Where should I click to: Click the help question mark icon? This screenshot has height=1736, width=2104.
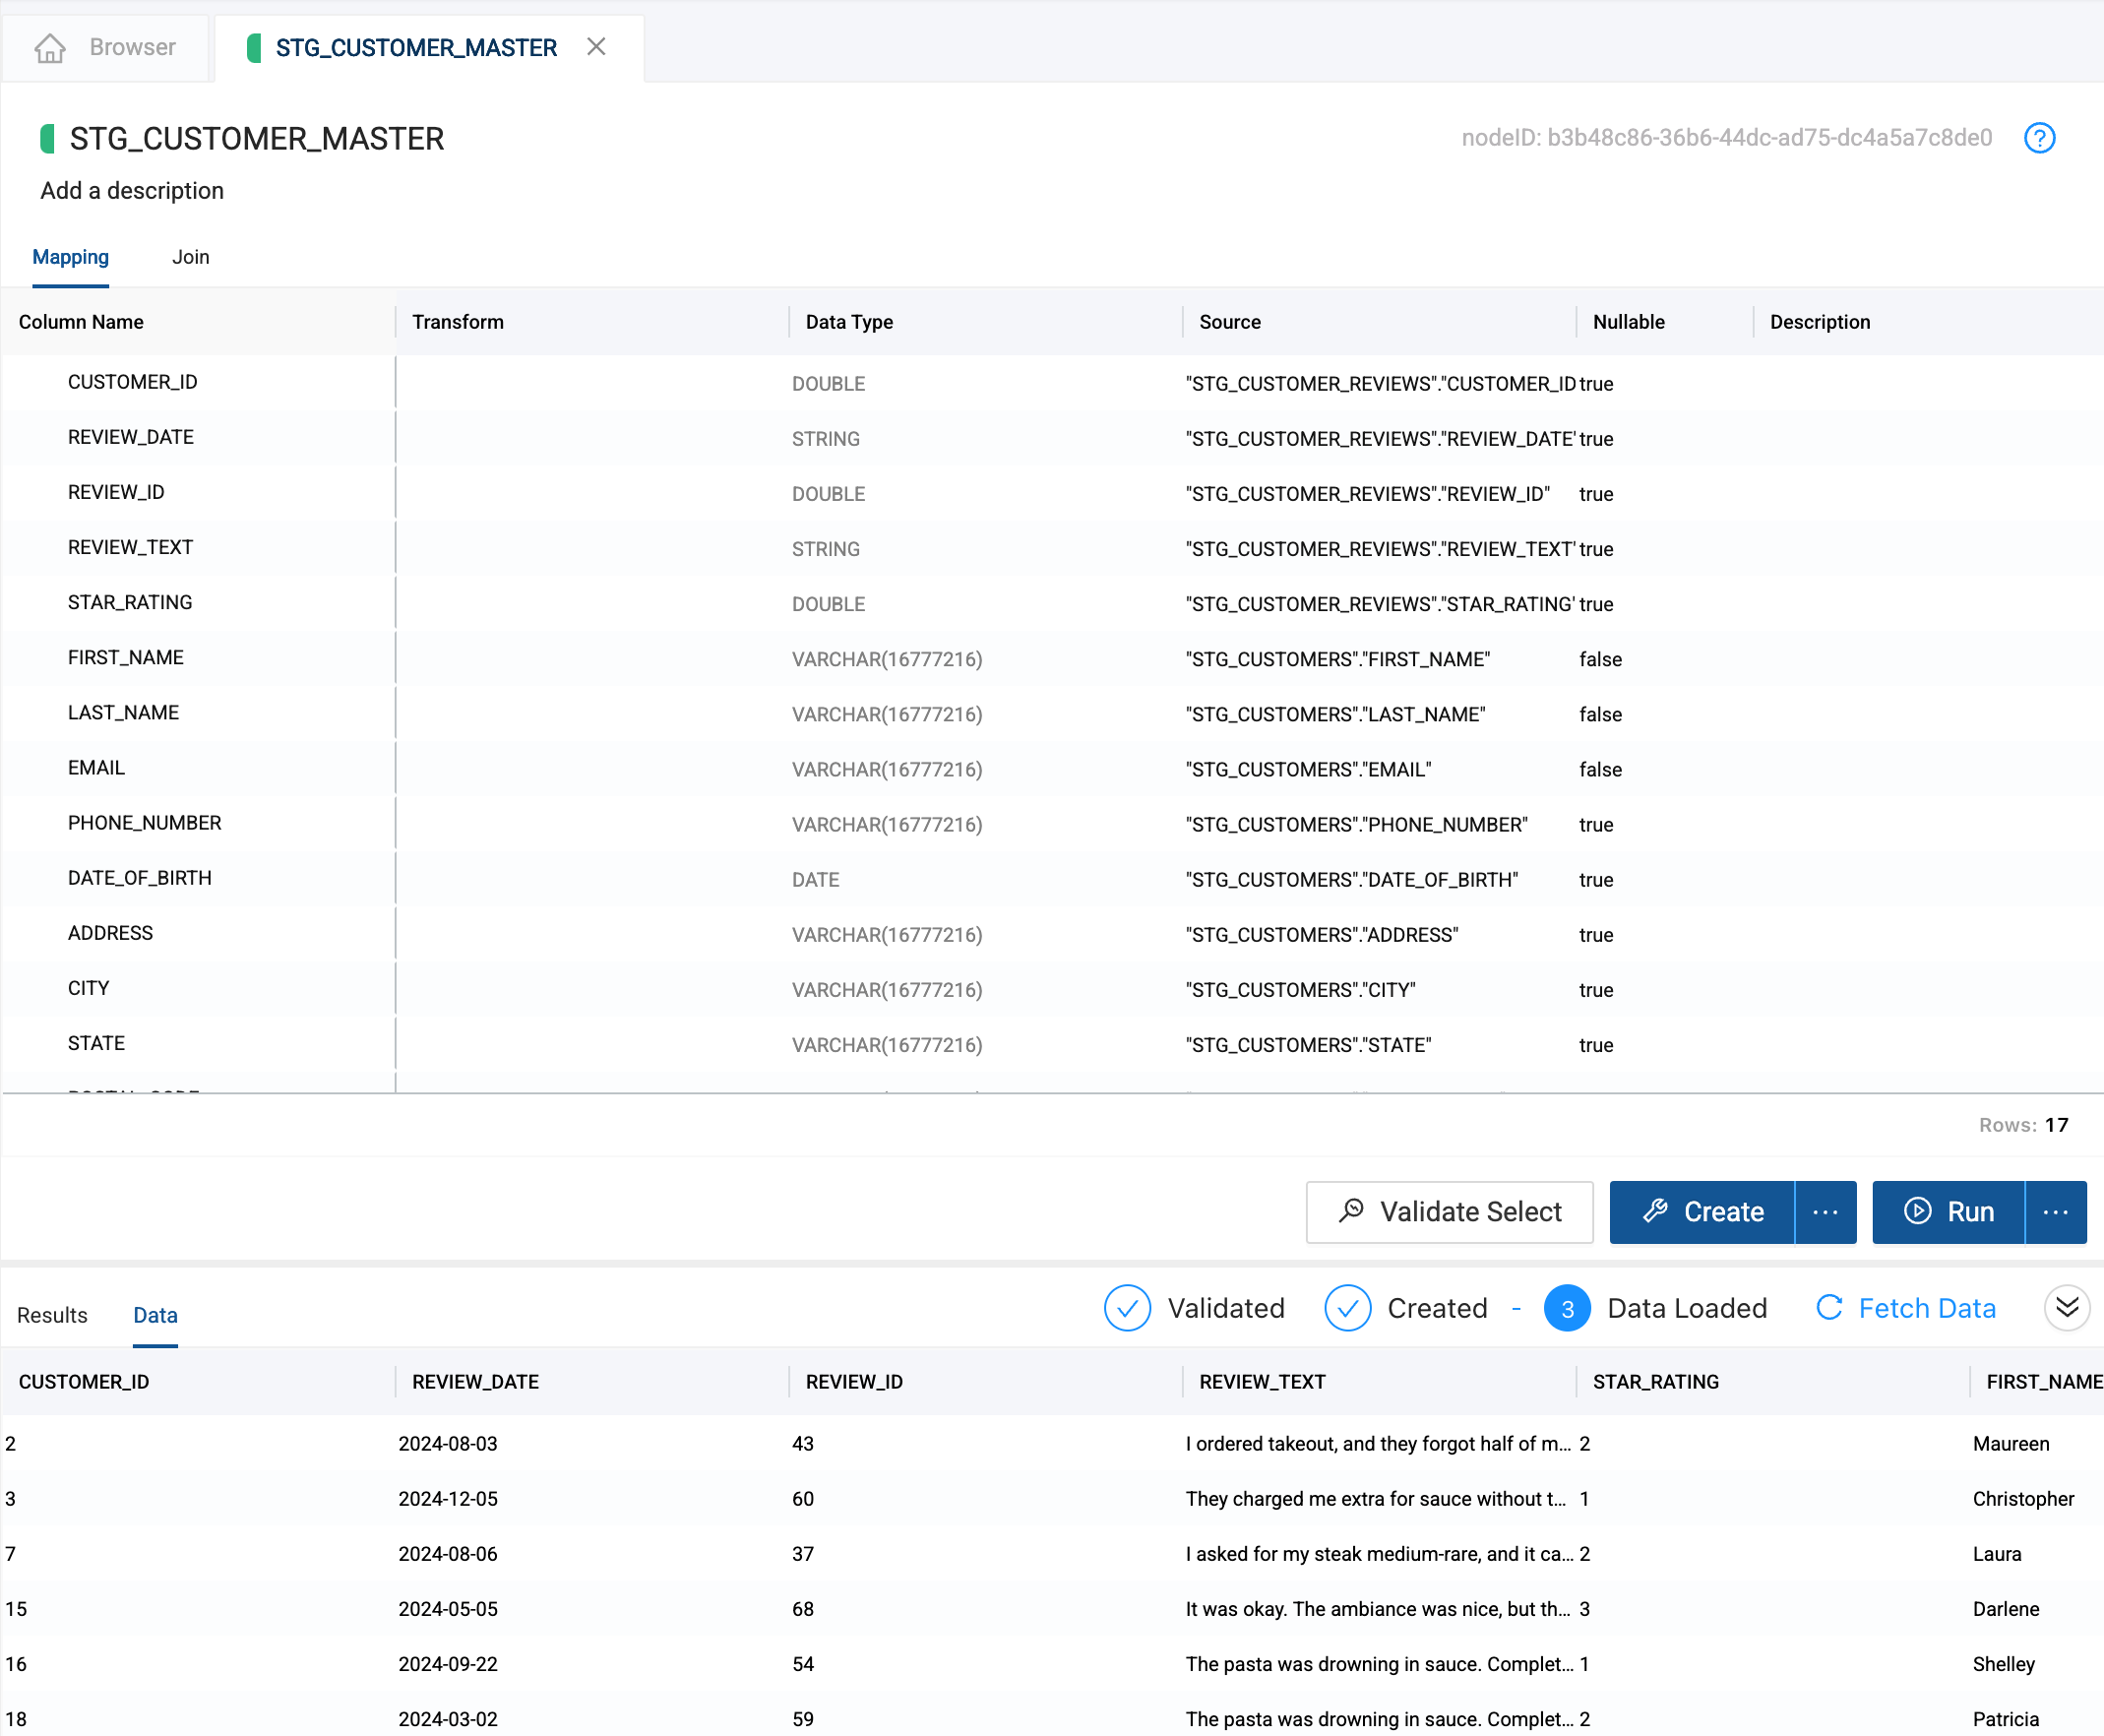pos(2038,138)
